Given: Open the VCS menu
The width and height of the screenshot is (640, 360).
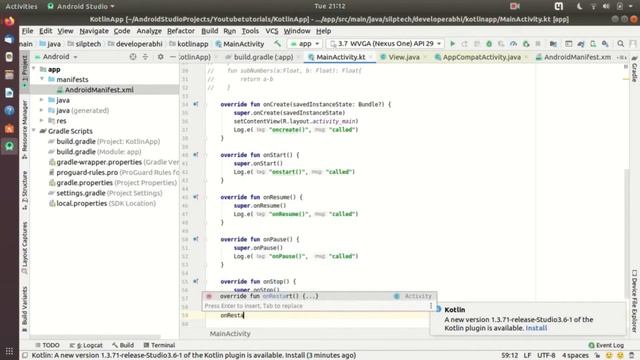Looking at the screenshot, I should click(272, 31).
